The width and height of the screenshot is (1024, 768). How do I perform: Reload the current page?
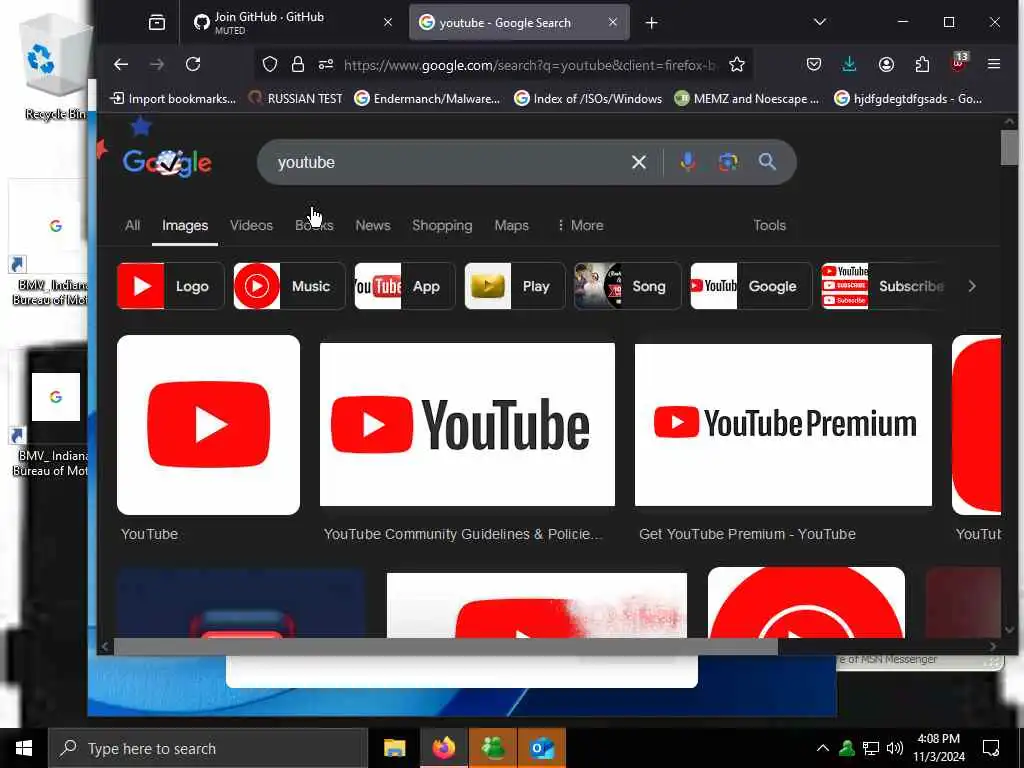coord(193,64)
